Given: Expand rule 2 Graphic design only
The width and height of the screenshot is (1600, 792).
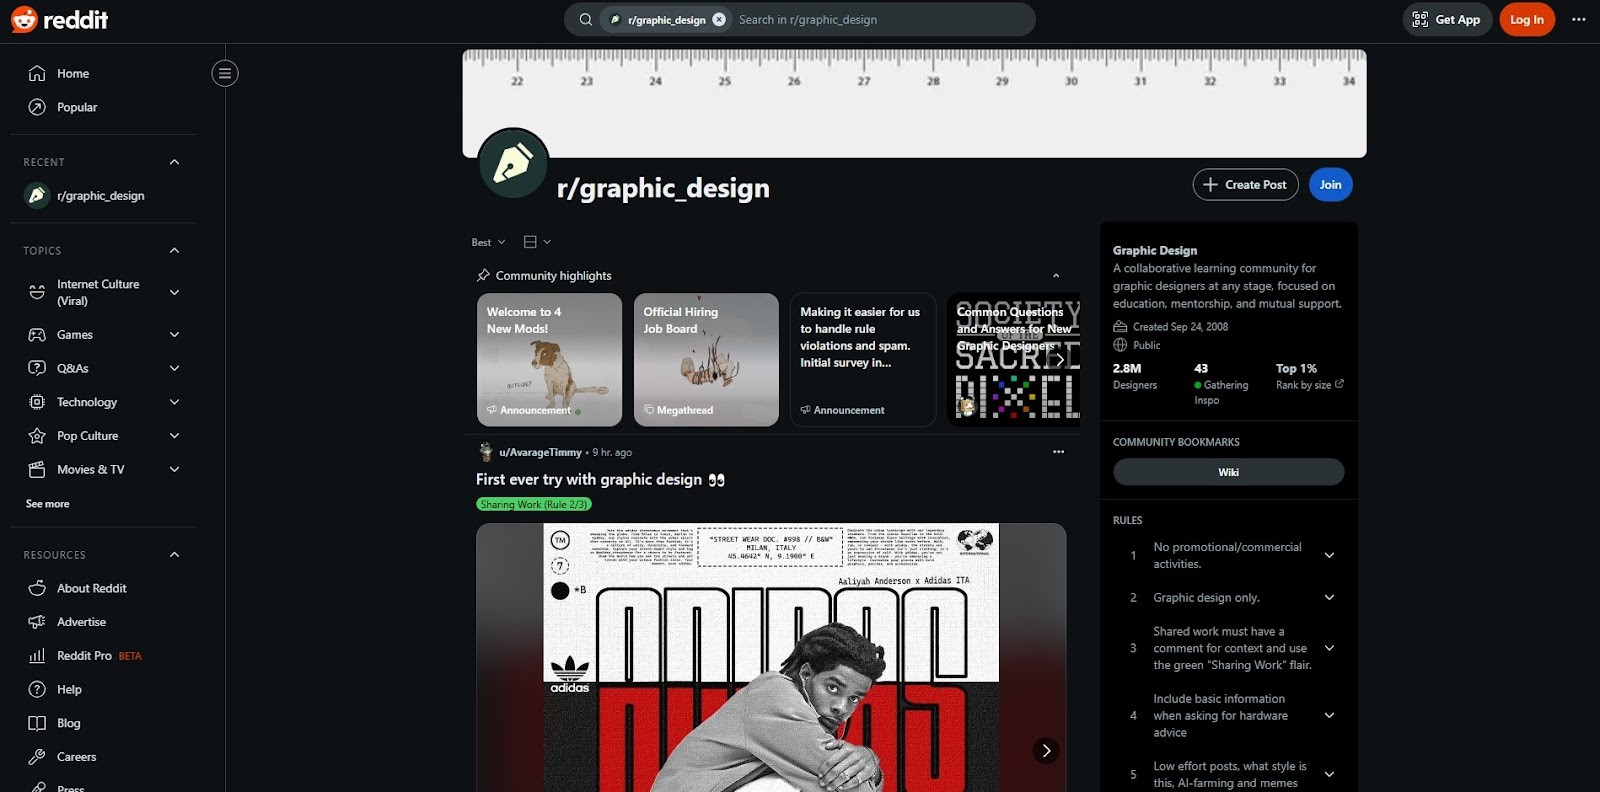Looking at the screenshot, I should (x=1329, y=598).
